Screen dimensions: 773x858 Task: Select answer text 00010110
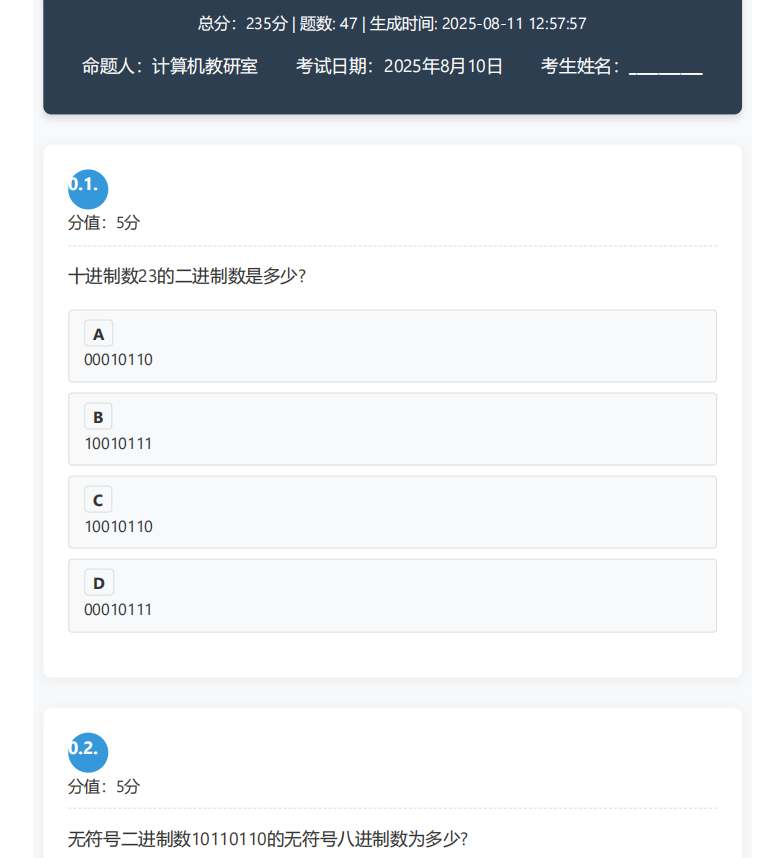point(118,360)
